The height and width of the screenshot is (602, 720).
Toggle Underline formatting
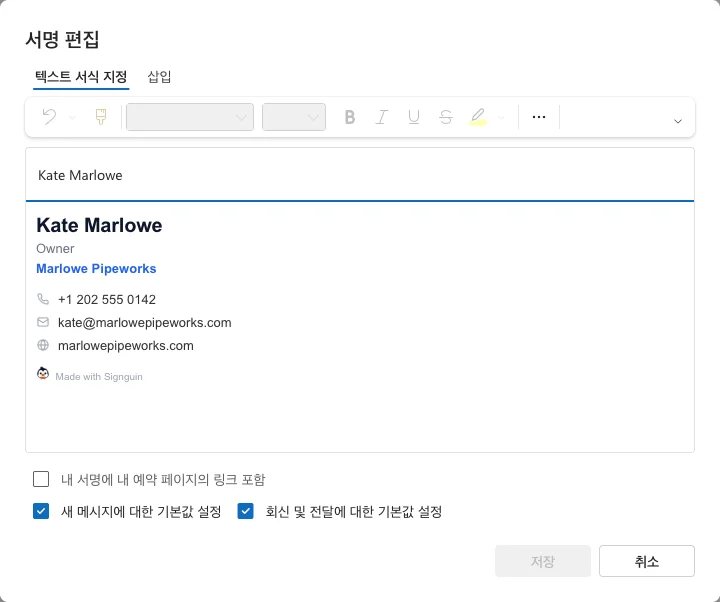414,117
